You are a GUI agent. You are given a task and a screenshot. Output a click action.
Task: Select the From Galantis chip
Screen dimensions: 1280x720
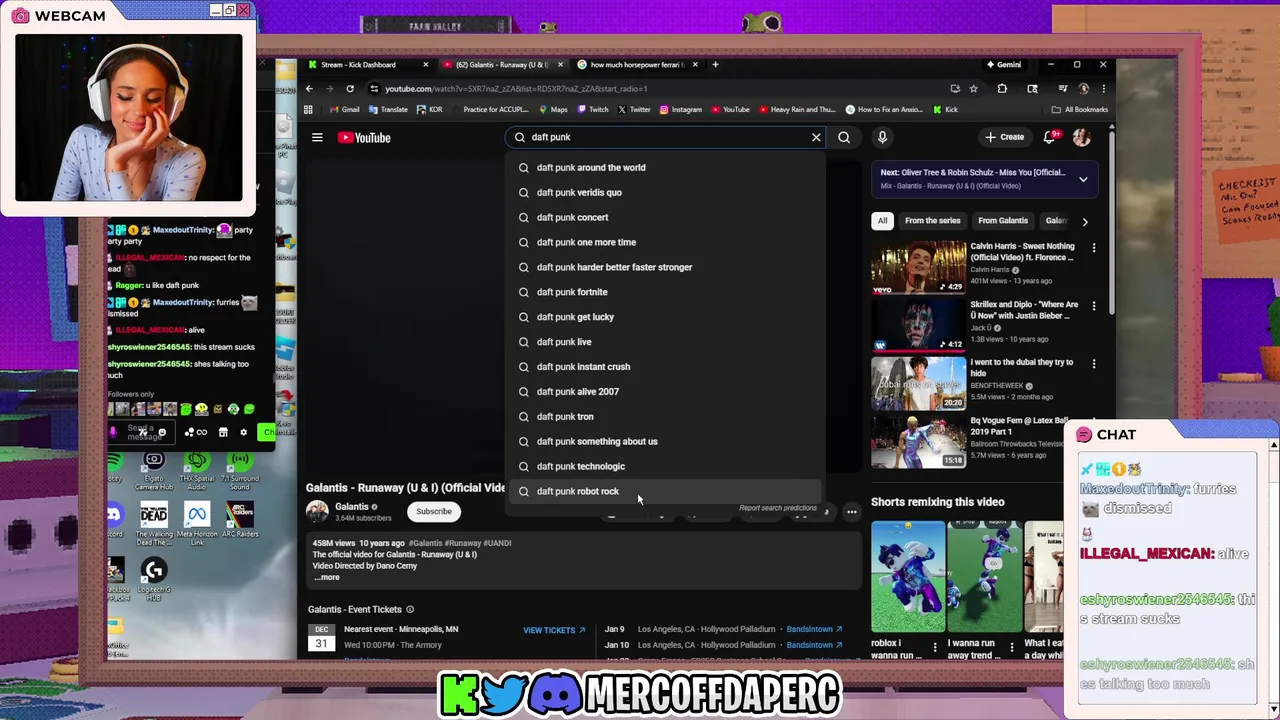click(x=1003, y=221)
